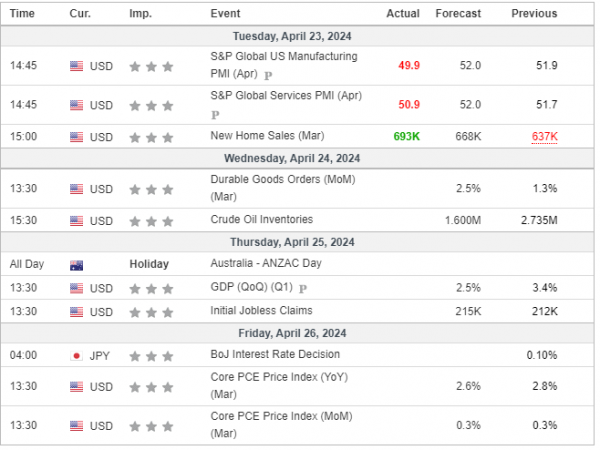Click importance stars for Durable Goods Orders
The width and height of the screenshot is (600, 450).
coord(151,189)
